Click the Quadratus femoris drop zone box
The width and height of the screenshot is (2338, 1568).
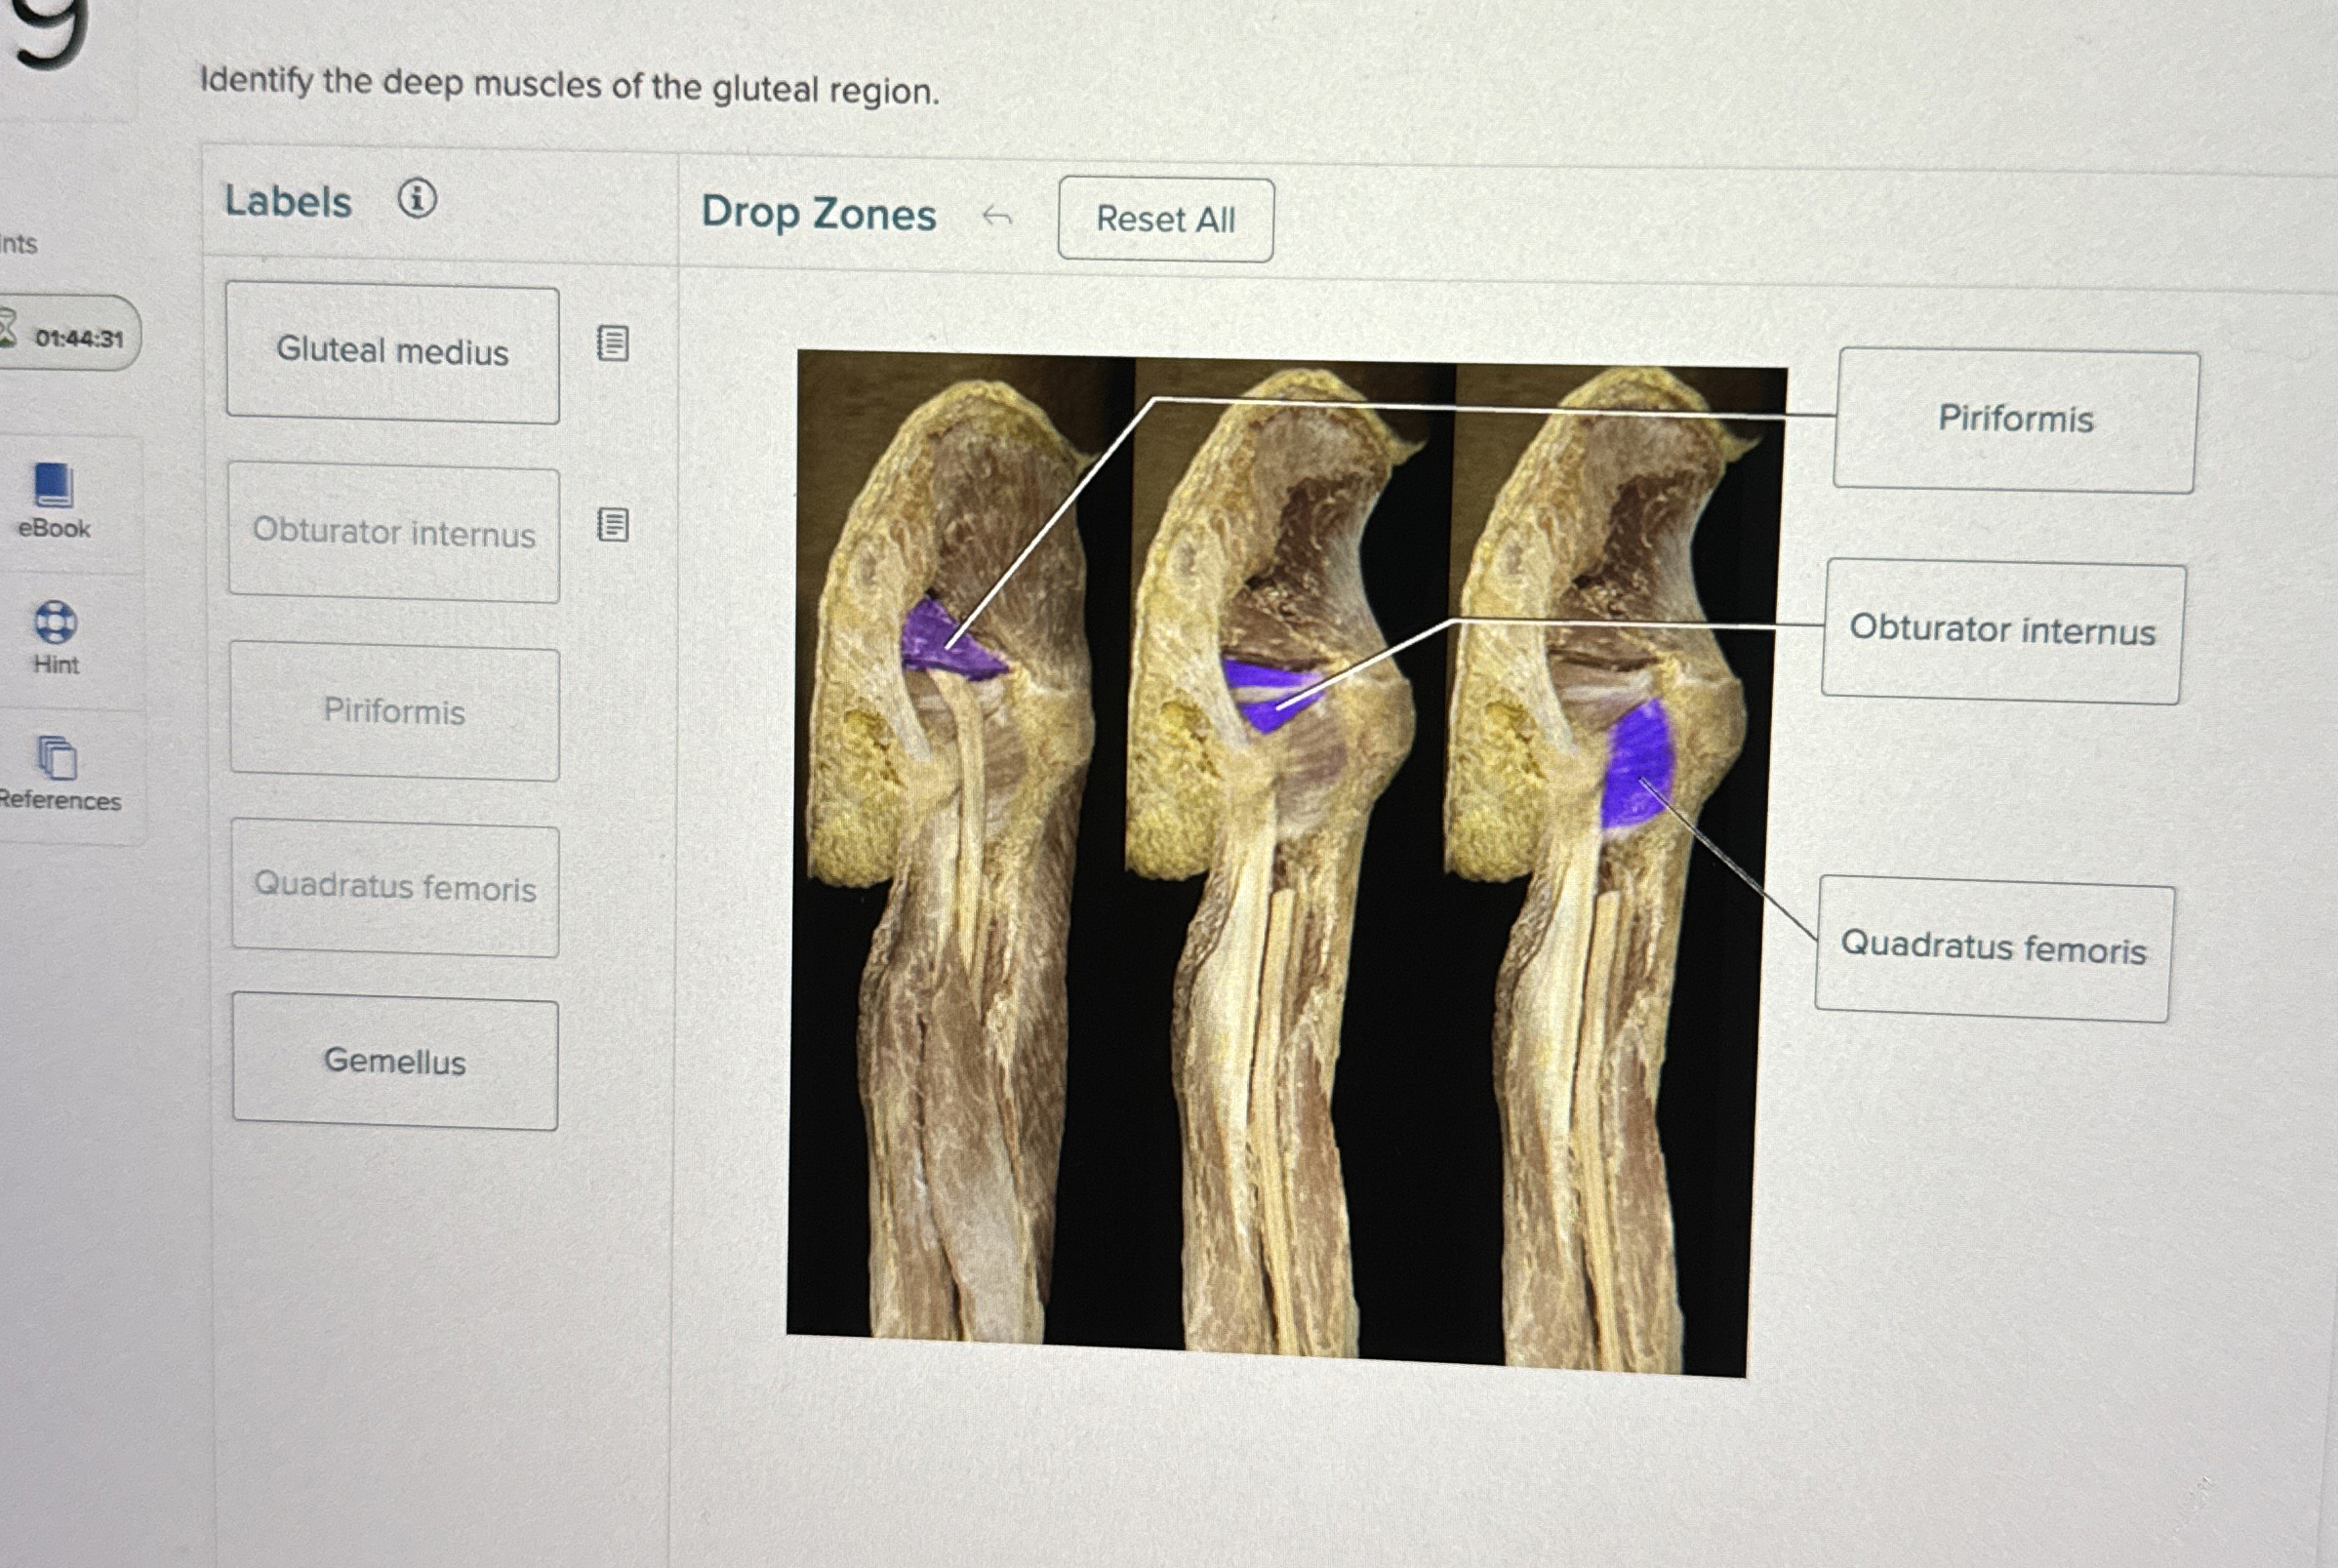[1993, 948]
